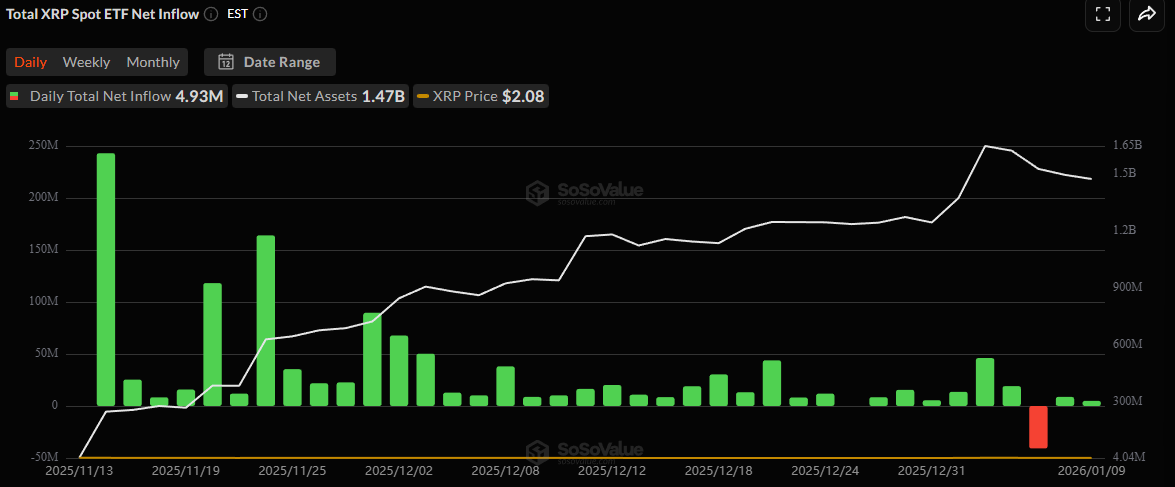
Task: Click the Total XRP Spot ETF Net Inflow title
Action: (102, 15)
